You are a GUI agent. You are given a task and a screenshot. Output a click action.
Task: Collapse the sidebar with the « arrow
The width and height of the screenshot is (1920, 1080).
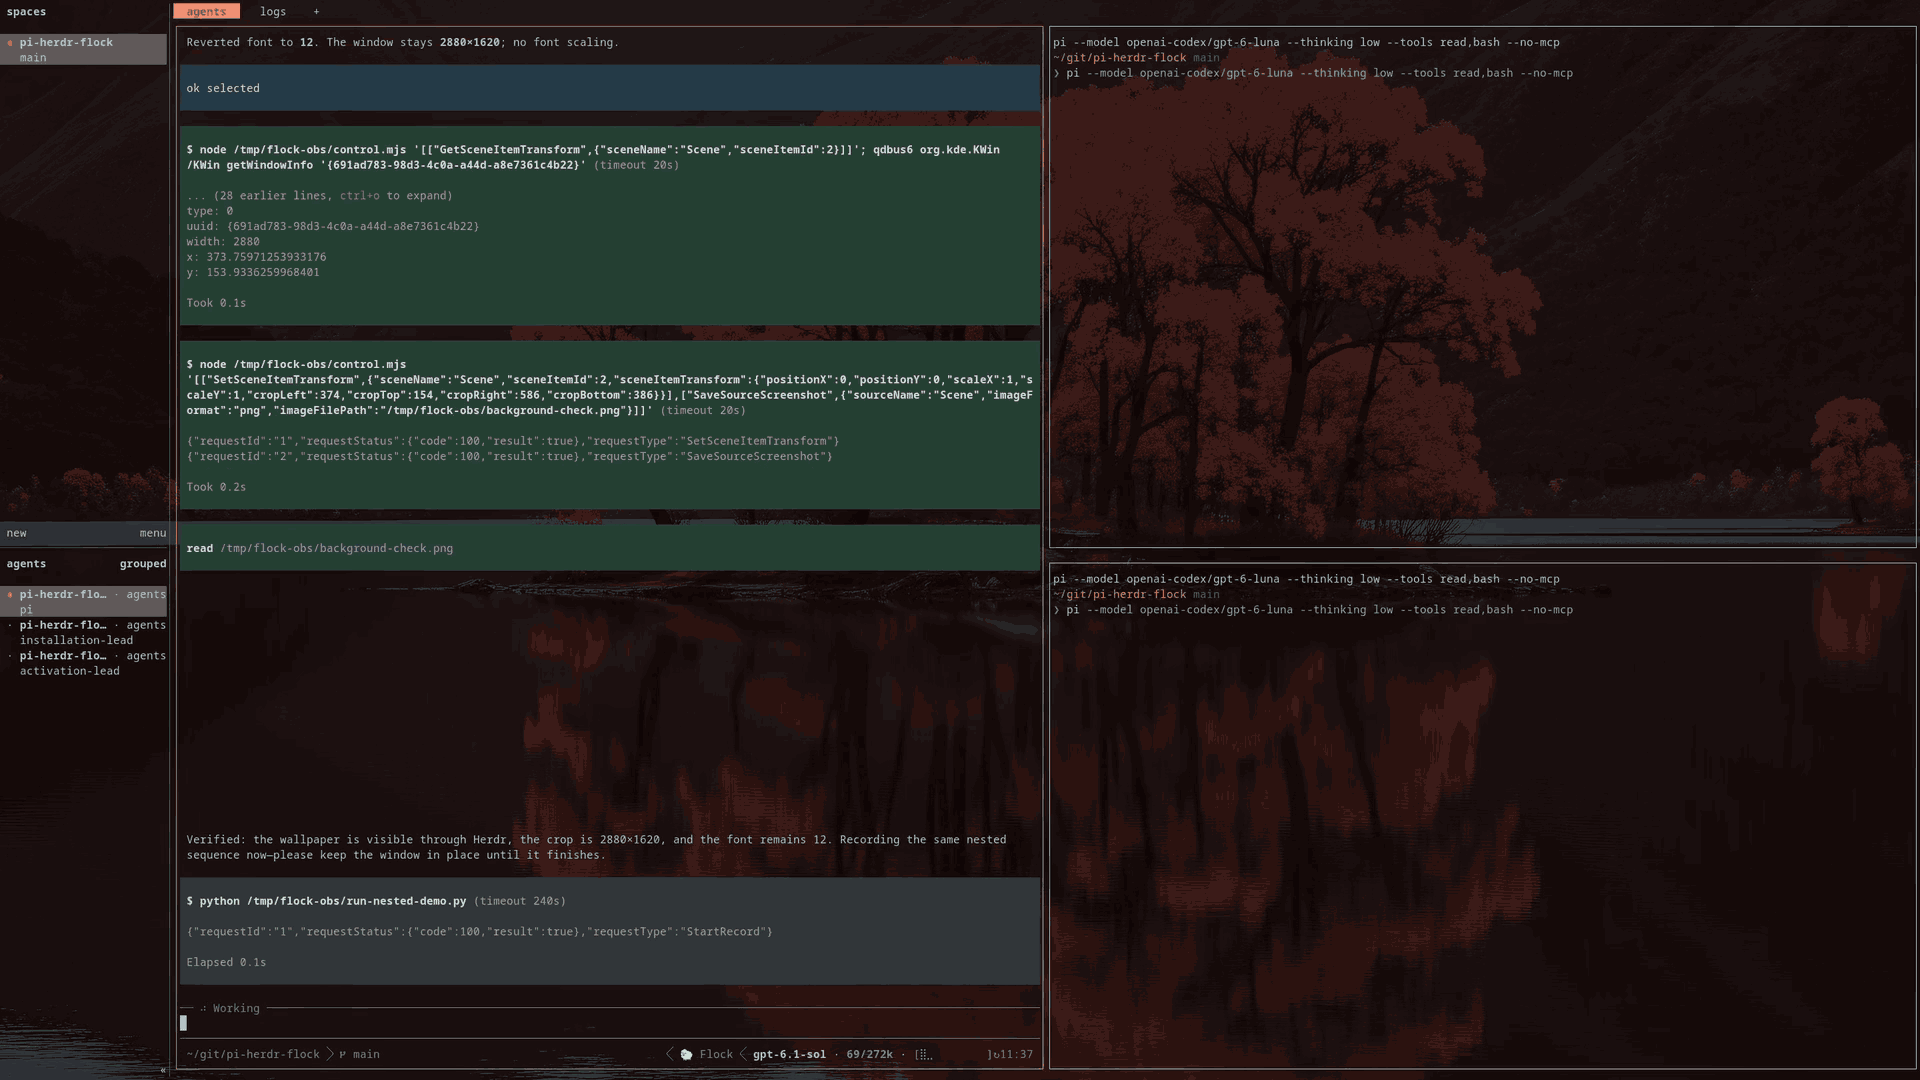tap(162, 1070)
